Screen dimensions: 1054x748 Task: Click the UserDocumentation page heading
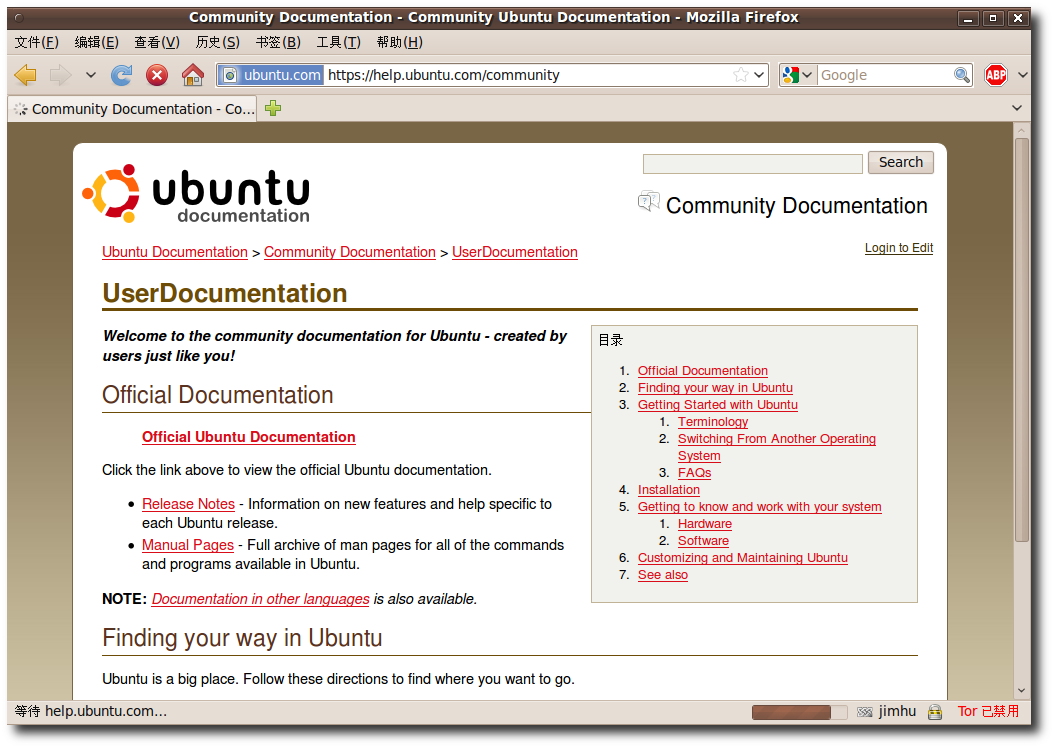[225, 294]
